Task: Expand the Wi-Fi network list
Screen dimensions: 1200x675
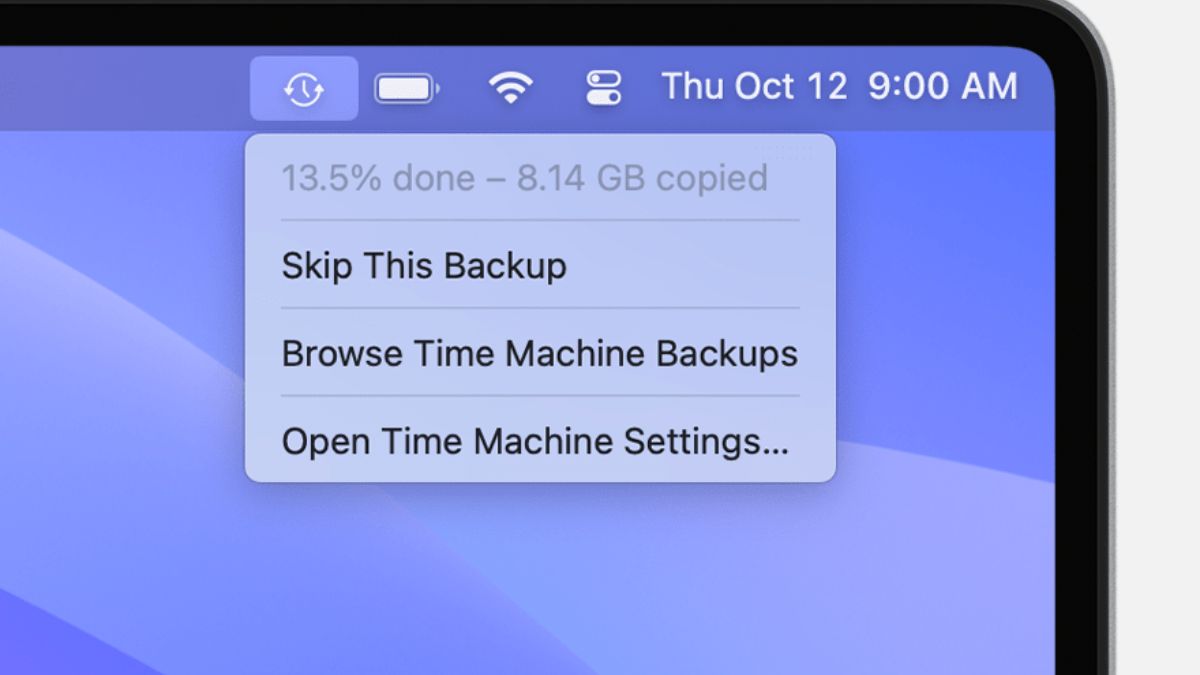Action: pyautogui.click(x=510, y=89)
